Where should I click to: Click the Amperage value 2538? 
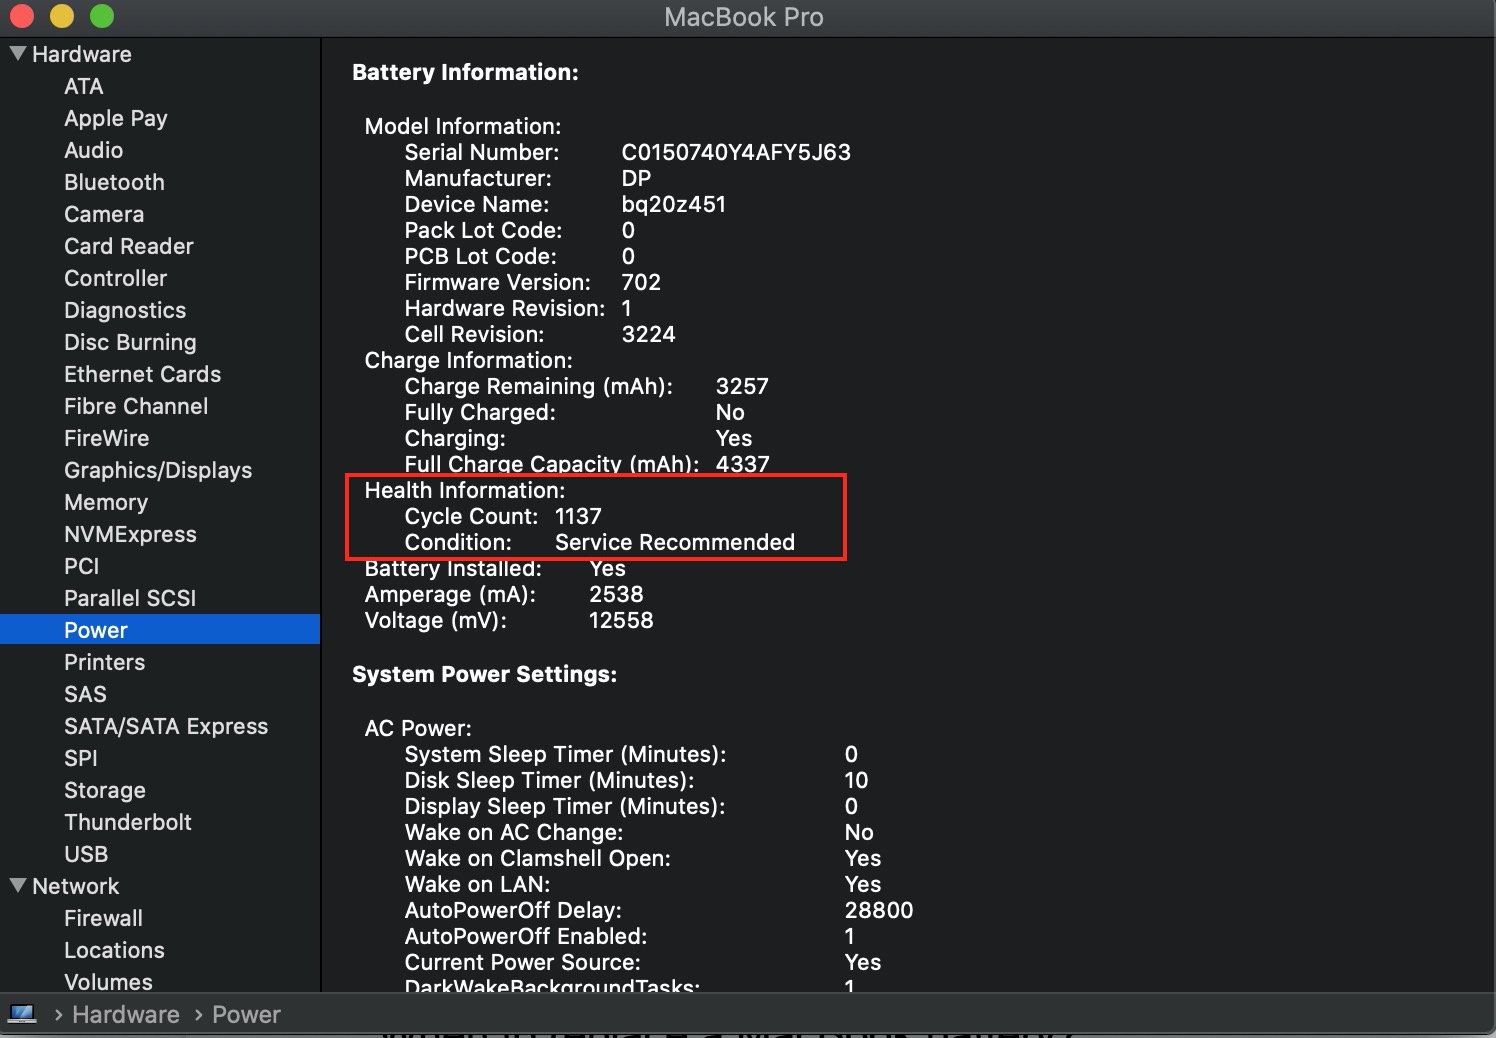[x=616, y=594]
